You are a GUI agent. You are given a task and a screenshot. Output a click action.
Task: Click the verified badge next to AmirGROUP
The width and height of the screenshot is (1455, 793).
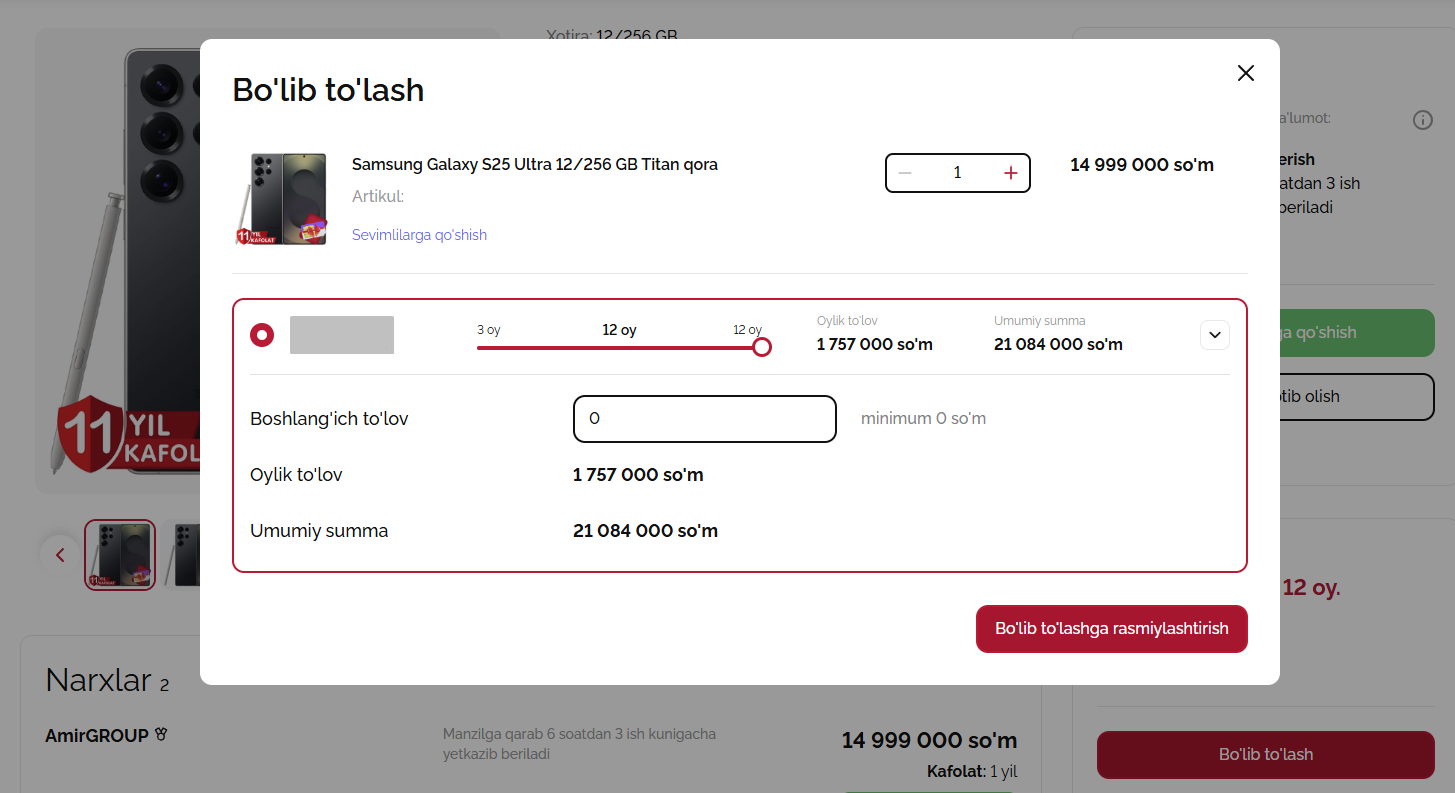(161, 735)
